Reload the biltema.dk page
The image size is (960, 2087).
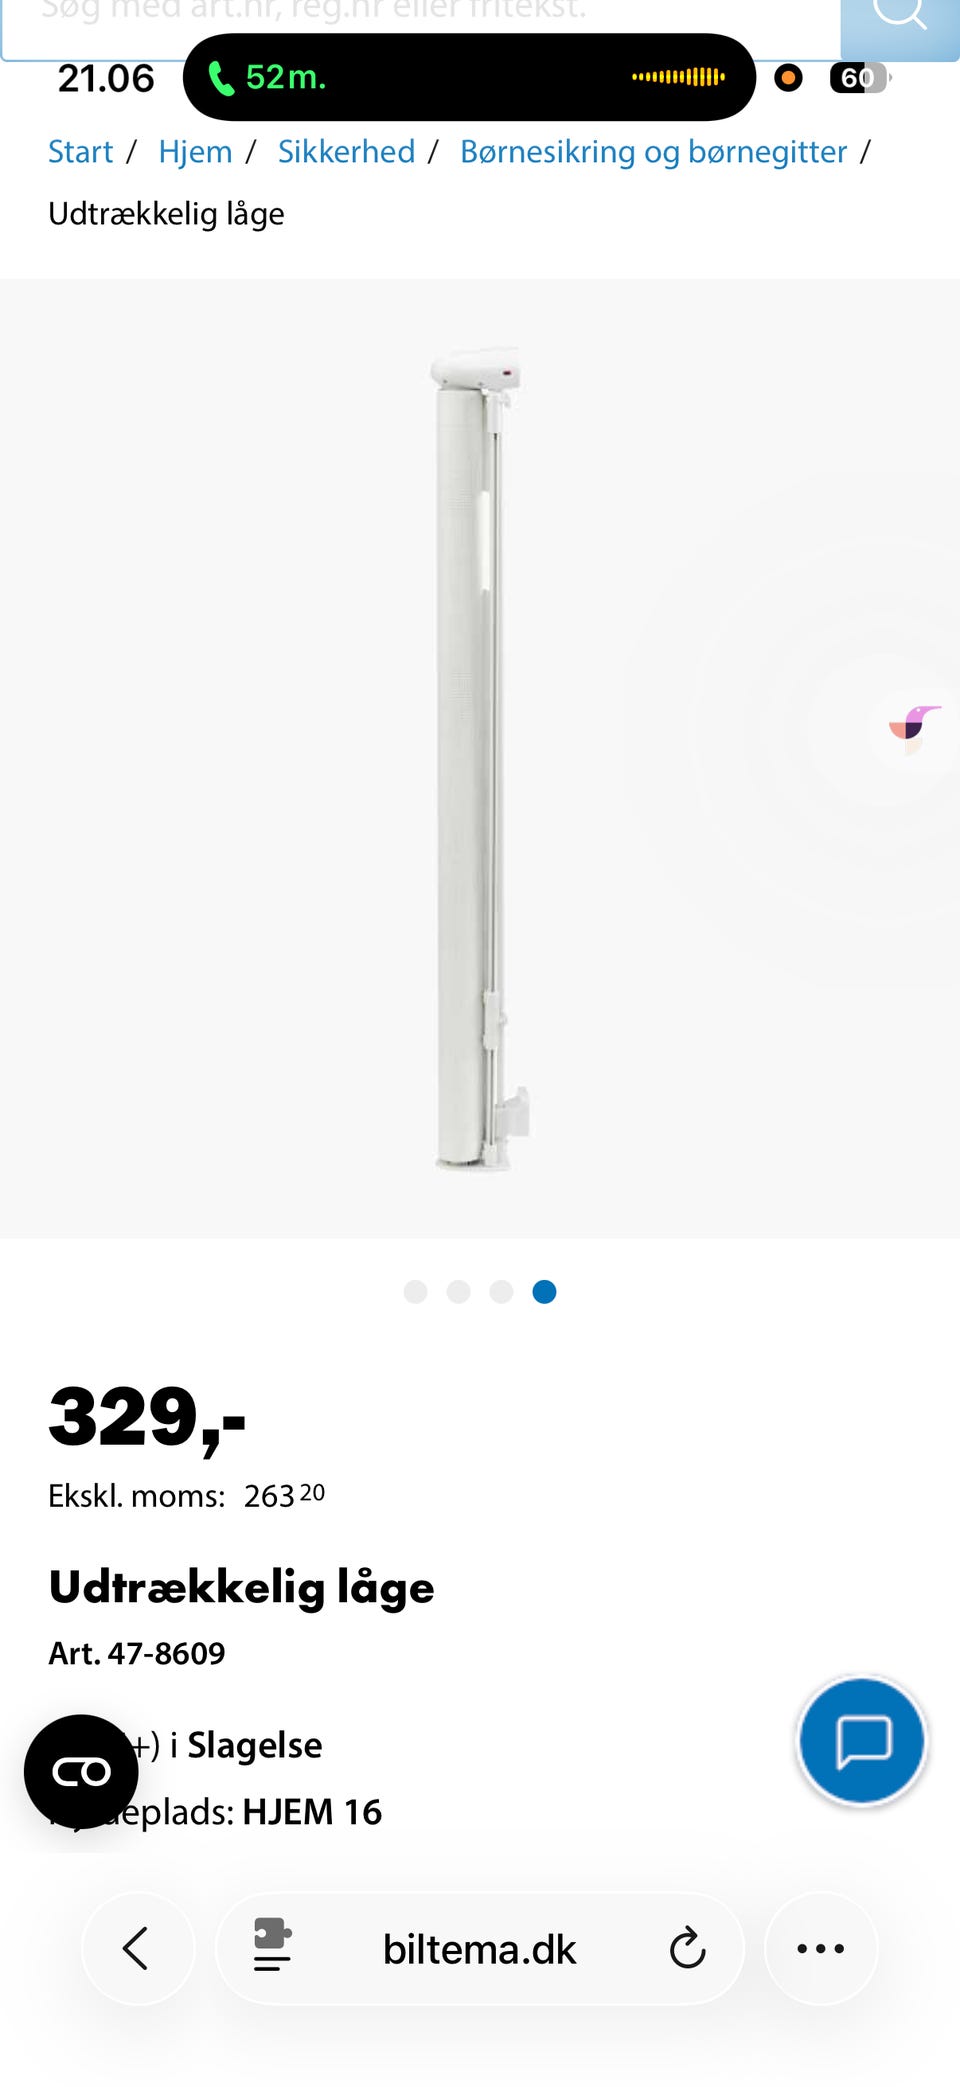click(687, 1948)
